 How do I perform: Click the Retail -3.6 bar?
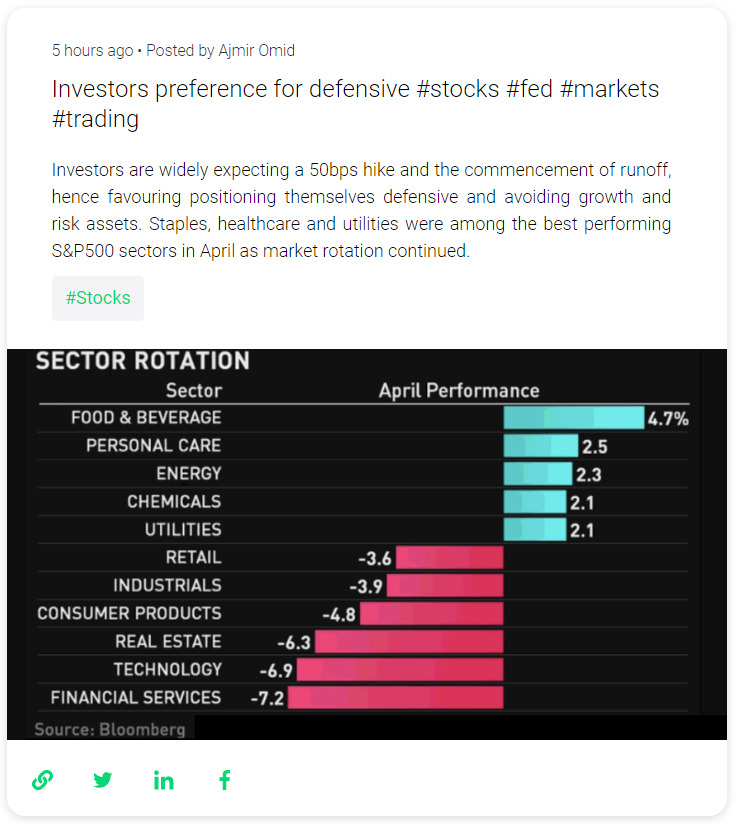(450, 558)
